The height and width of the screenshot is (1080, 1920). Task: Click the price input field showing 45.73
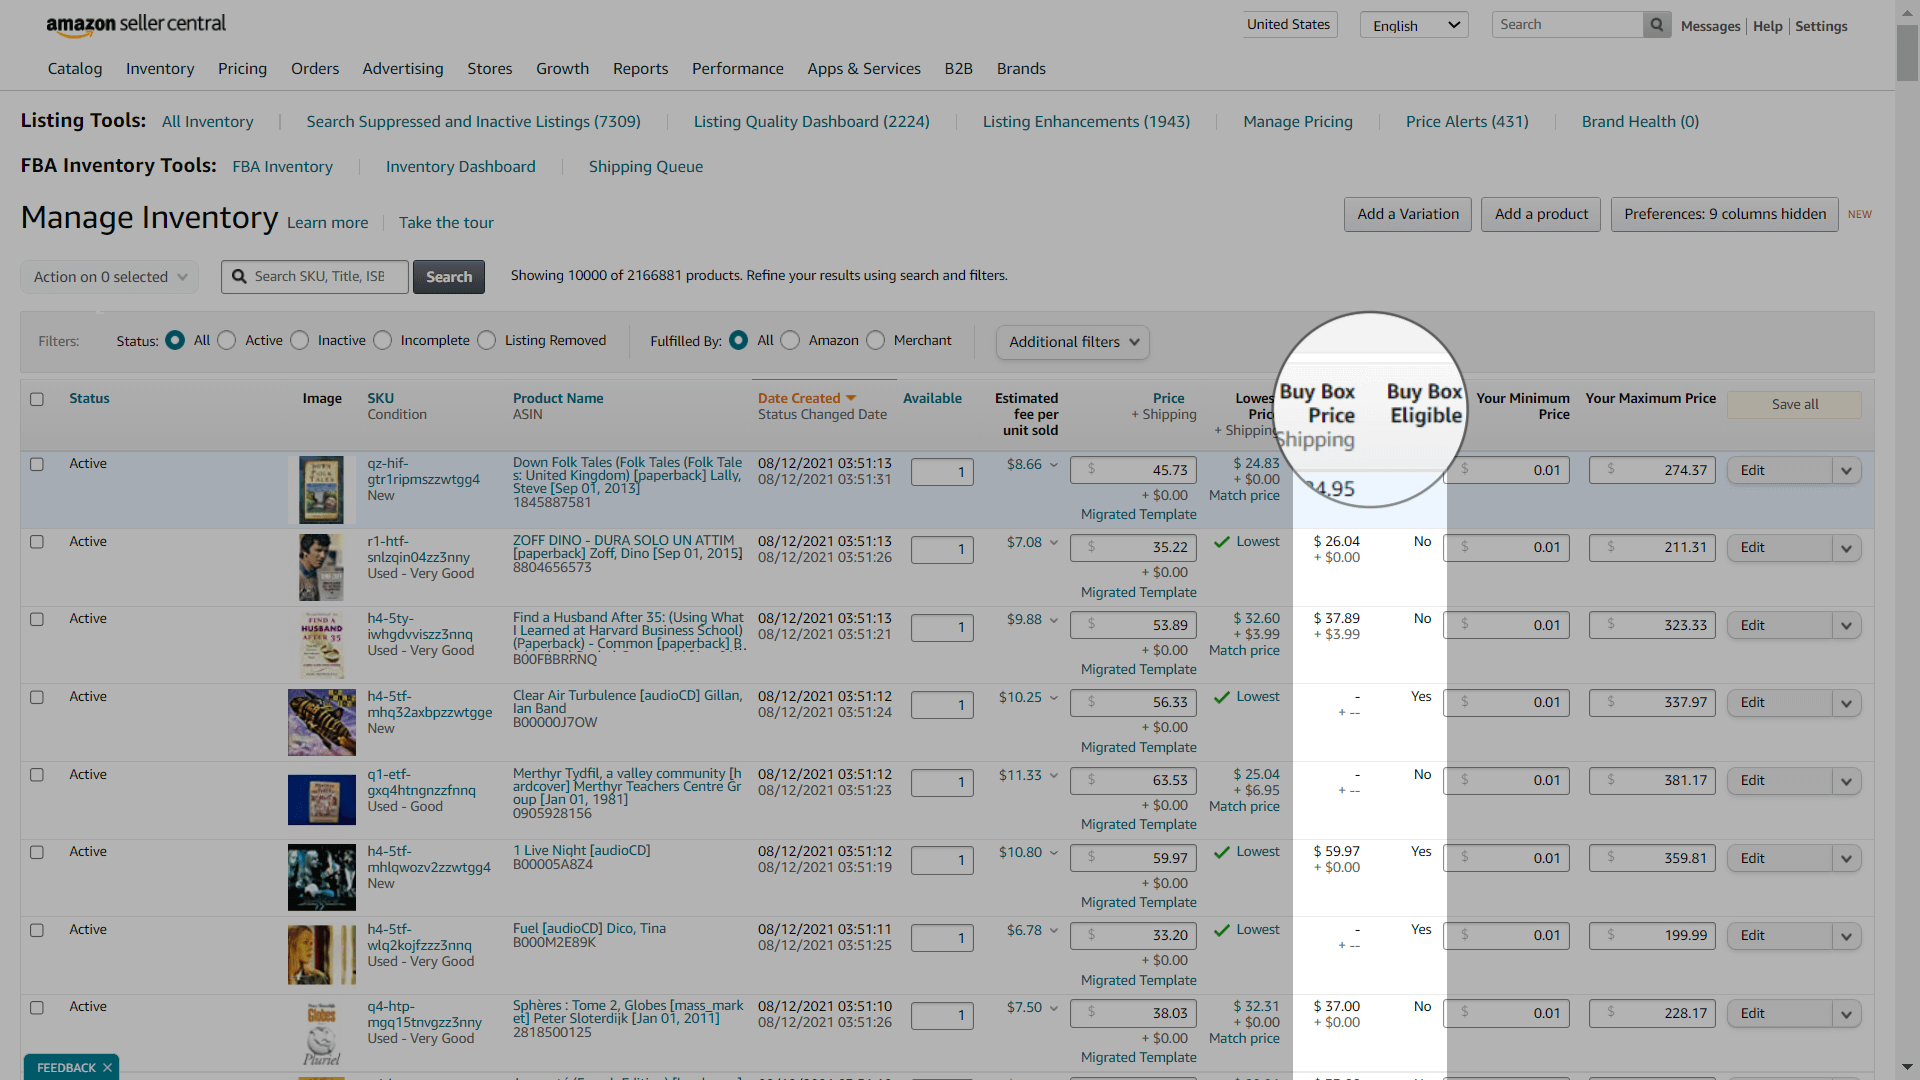[1134, 470]
